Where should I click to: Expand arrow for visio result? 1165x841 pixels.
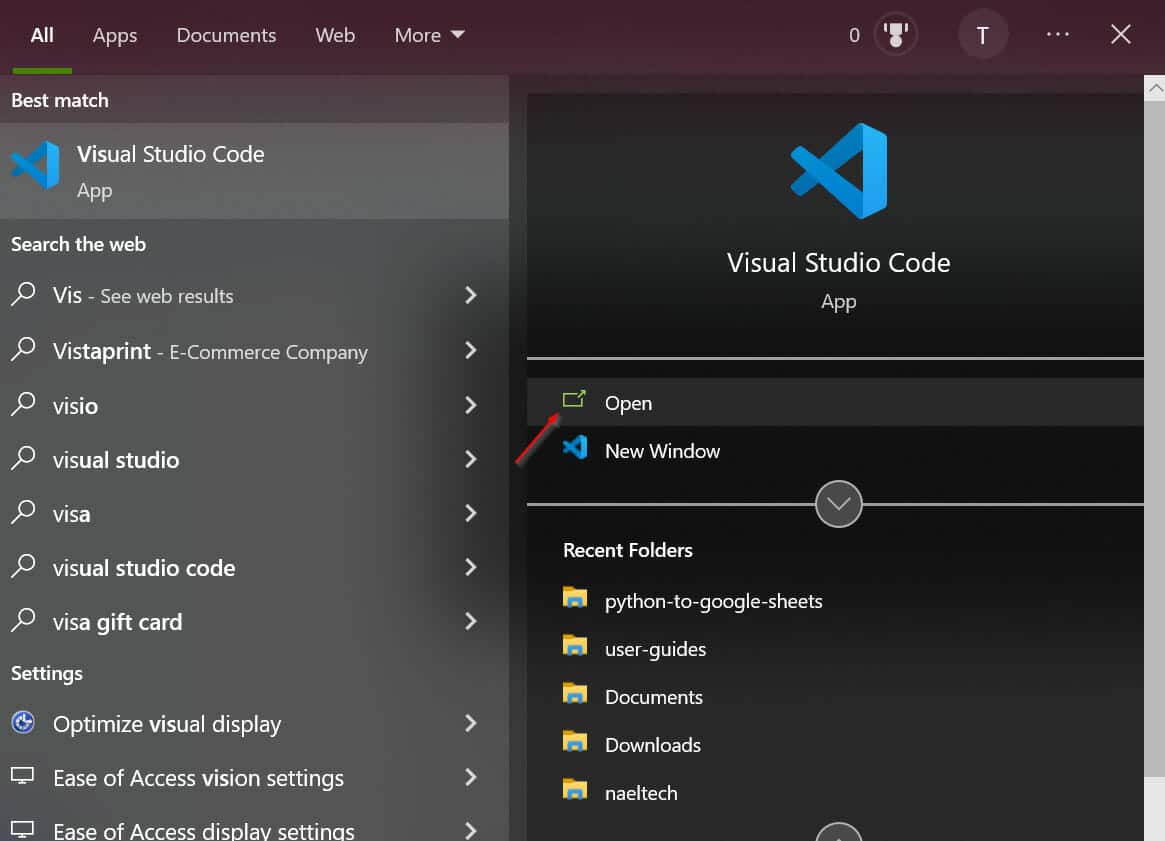(x=470, y=405)
